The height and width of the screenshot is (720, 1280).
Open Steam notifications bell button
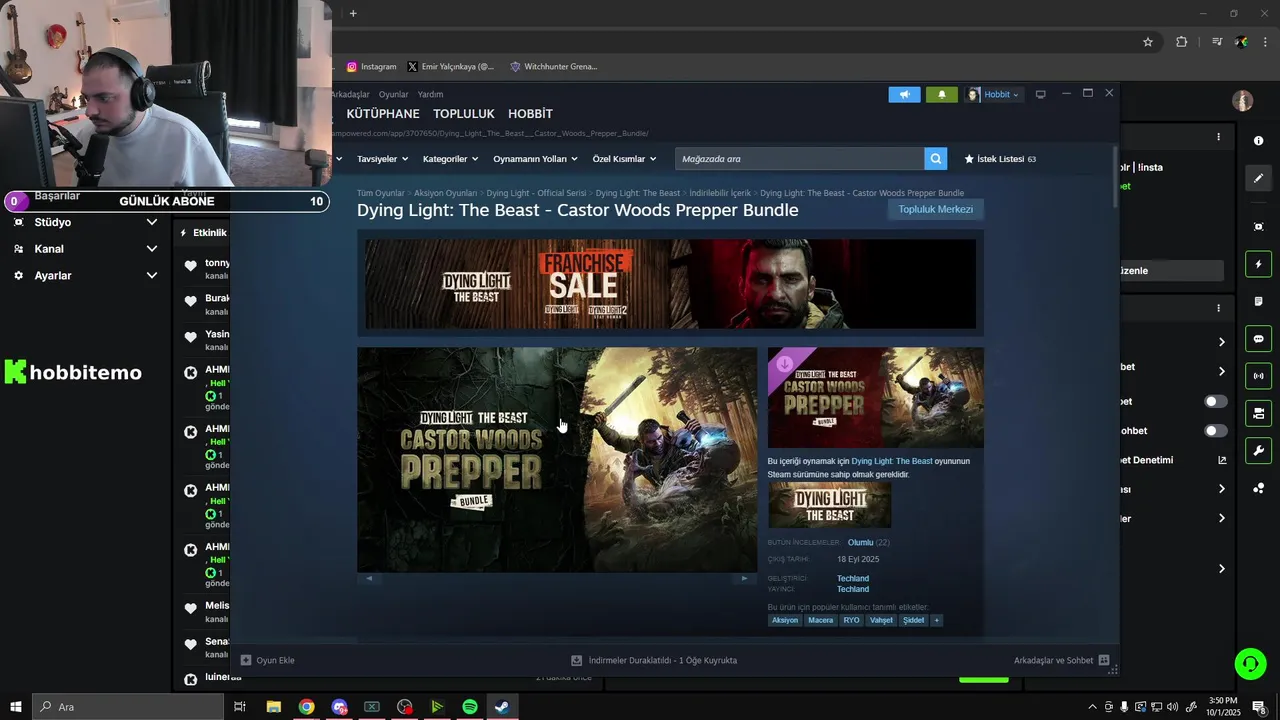click(x=941, y=95)
